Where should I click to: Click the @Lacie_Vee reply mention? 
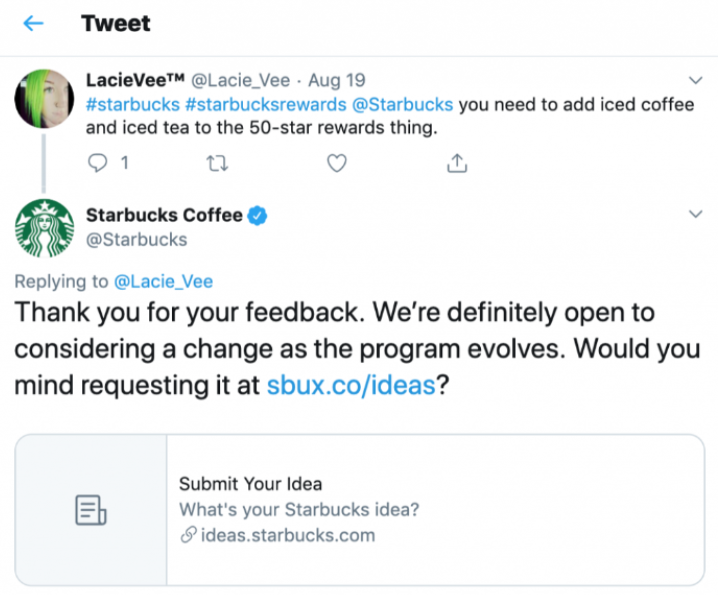(163, 281)
